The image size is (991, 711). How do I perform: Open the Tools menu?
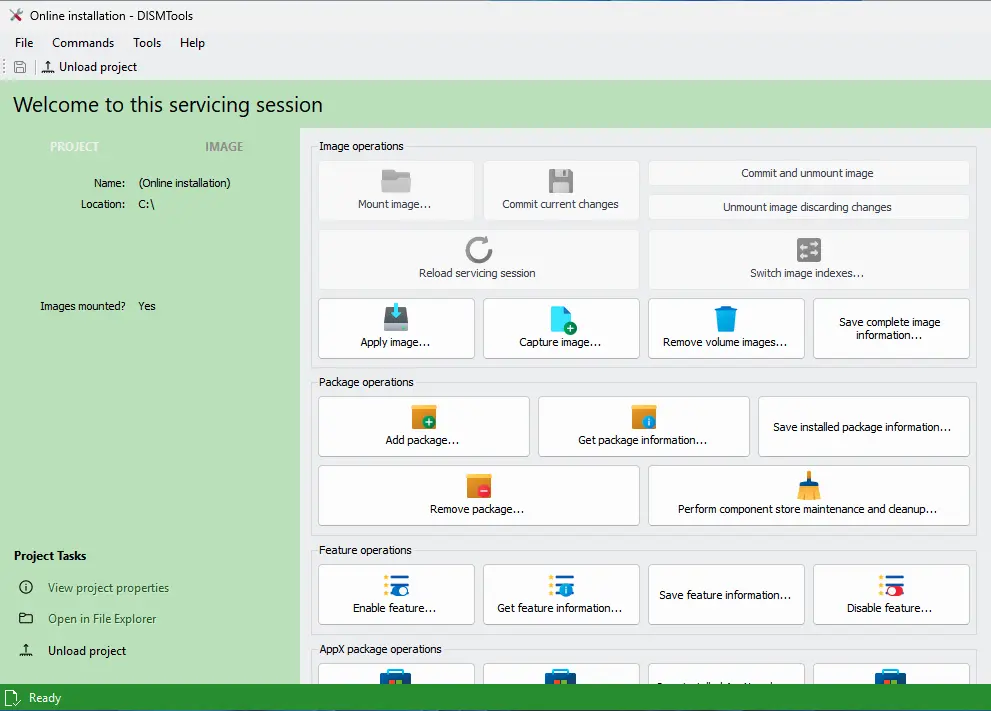point(147,43)
